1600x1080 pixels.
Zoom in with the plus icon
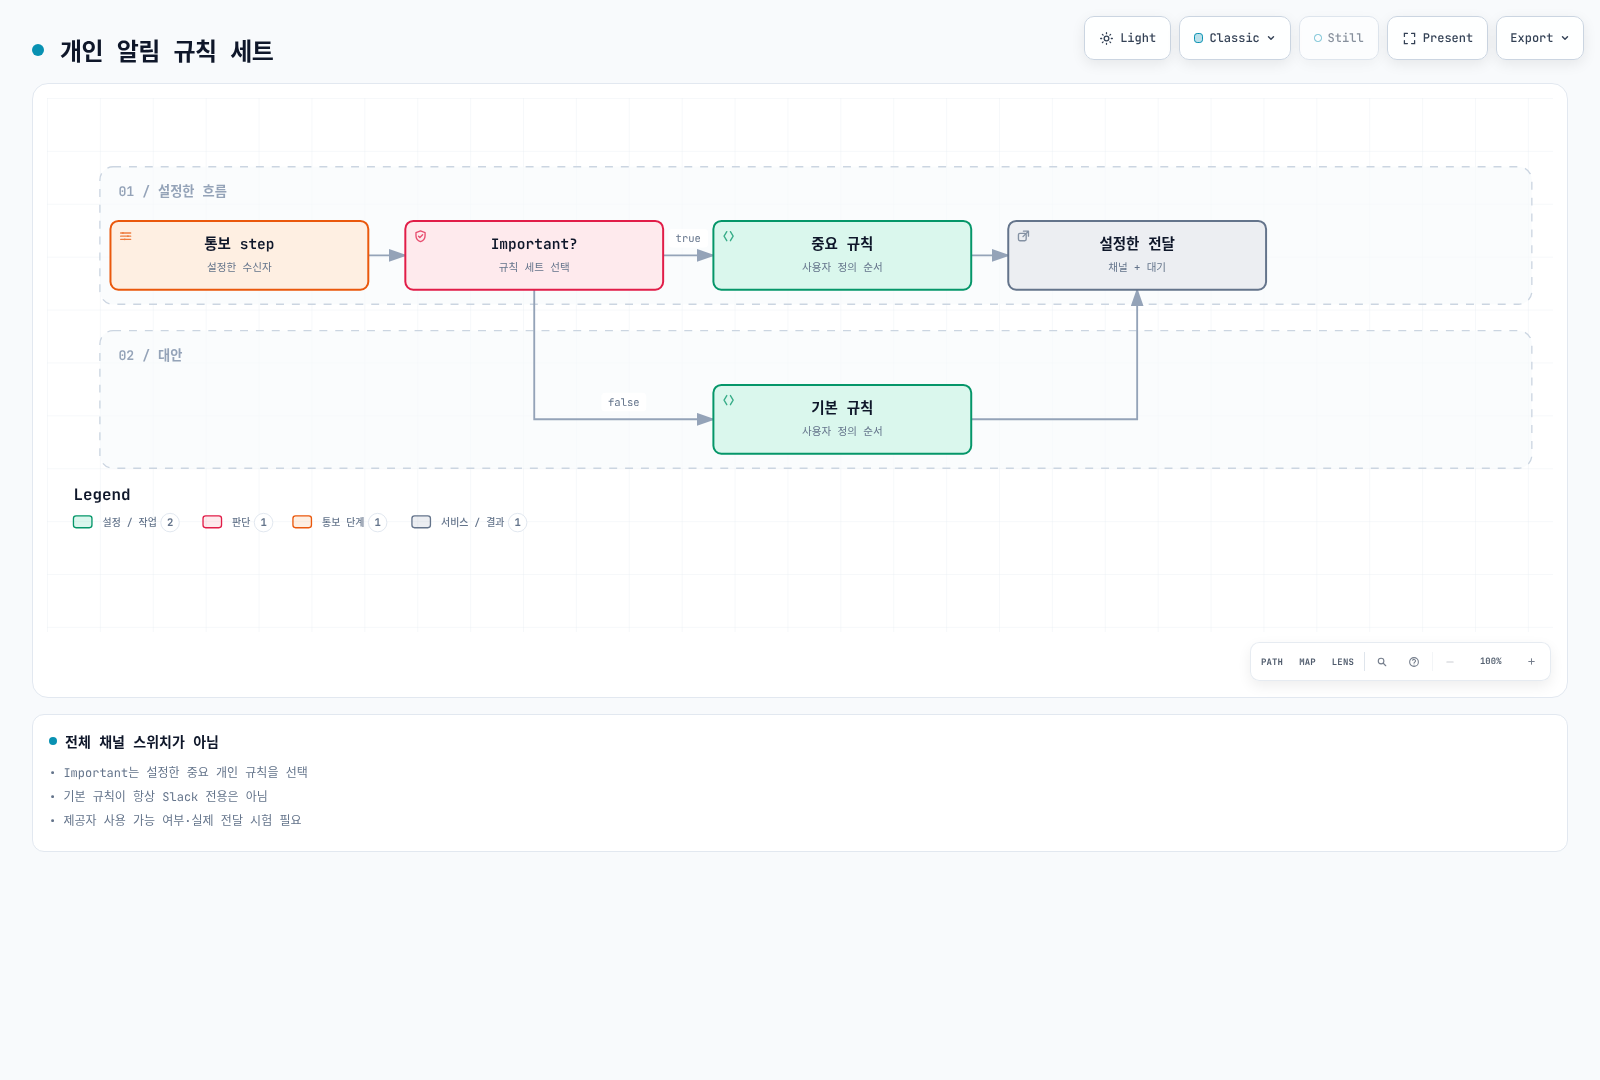[1531, 662]
